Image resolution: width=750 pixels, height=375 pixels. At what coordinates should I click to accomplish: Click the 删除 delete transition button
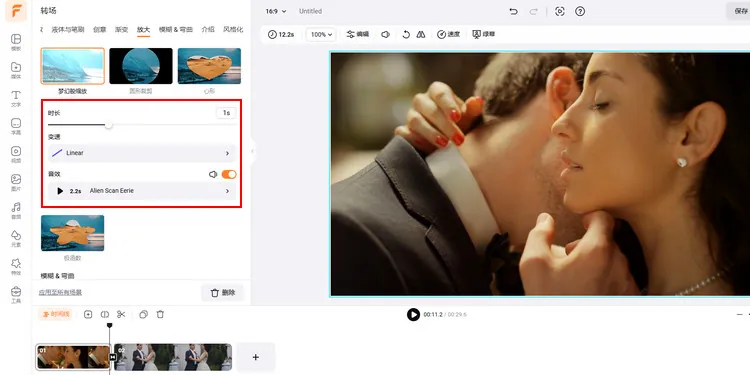point(222,293)
